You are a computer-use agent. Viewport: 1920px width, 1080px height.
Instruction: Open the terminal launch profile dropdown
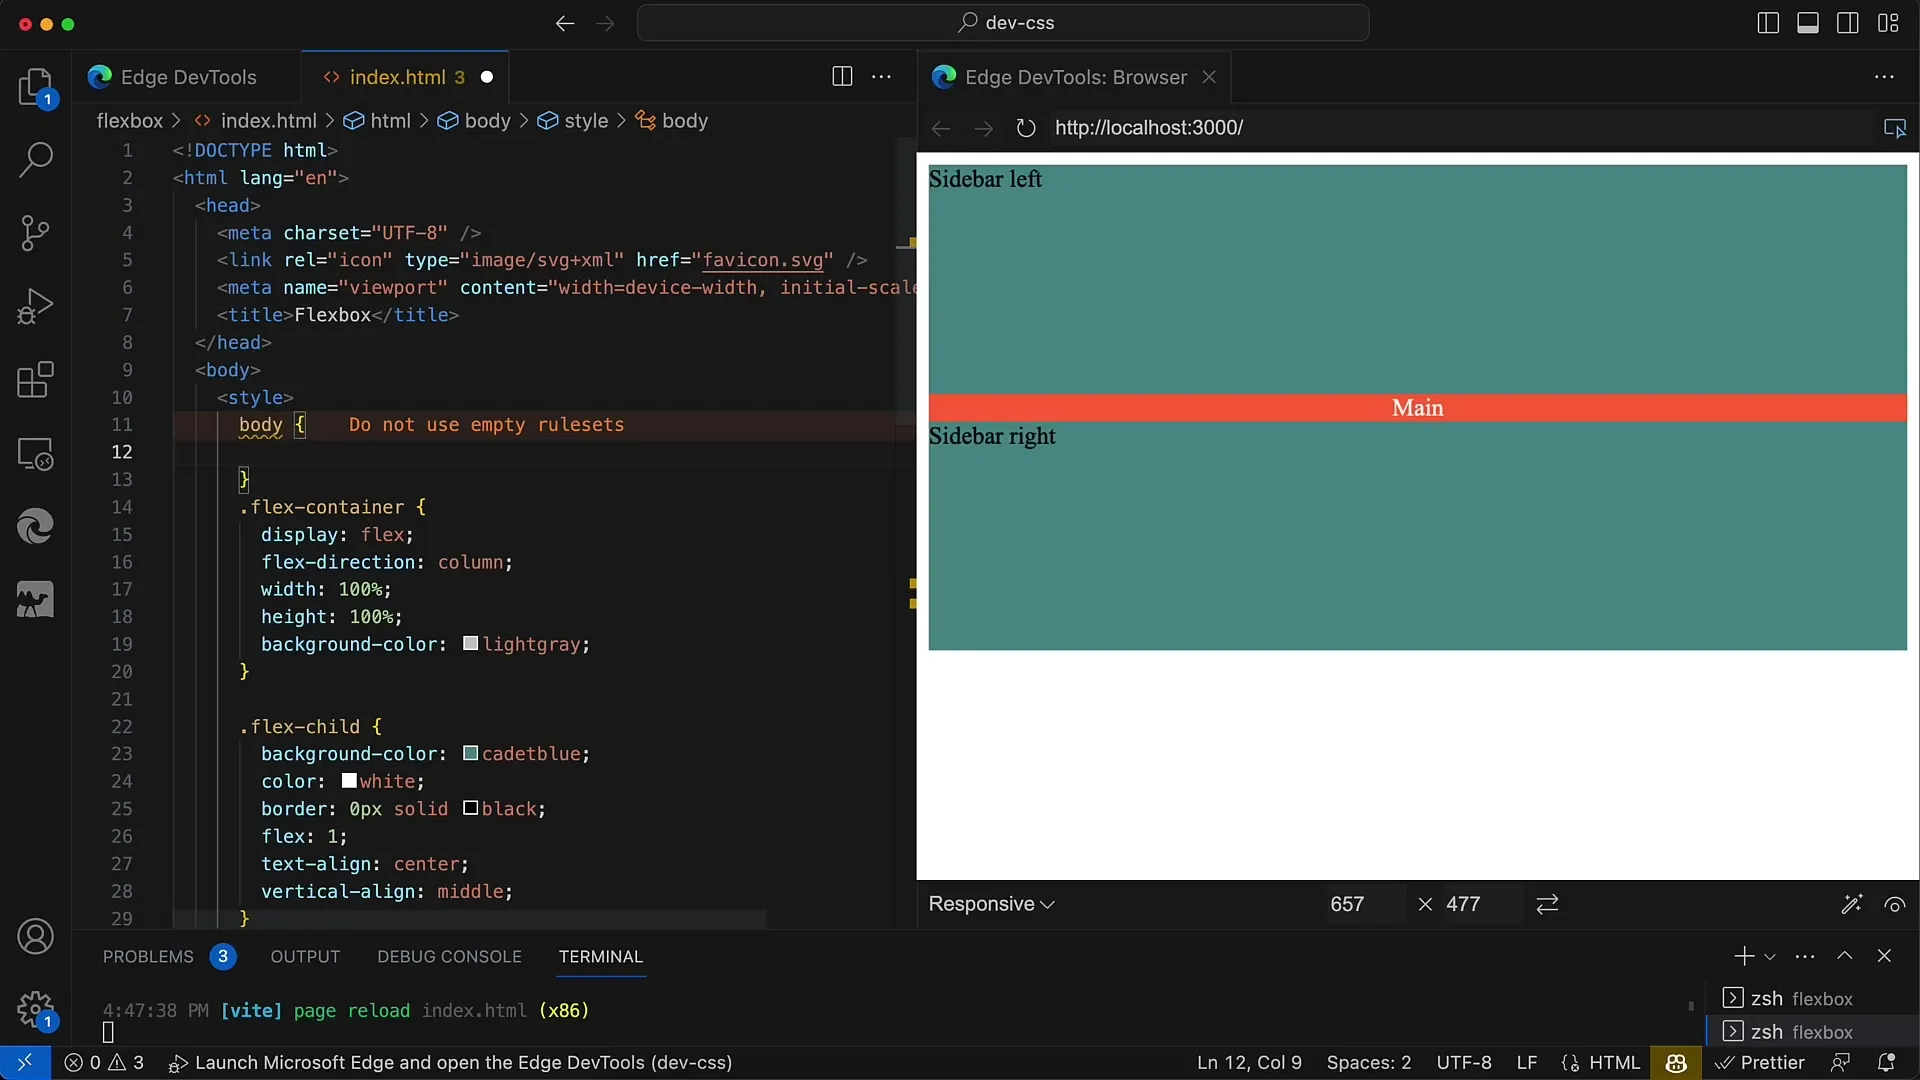1770,957
